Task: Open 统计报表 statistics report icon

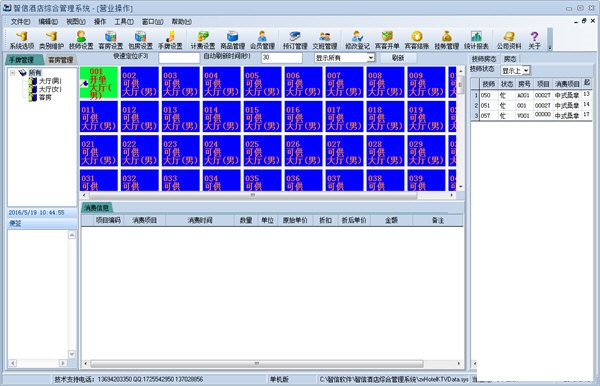Action: (476, 40)
